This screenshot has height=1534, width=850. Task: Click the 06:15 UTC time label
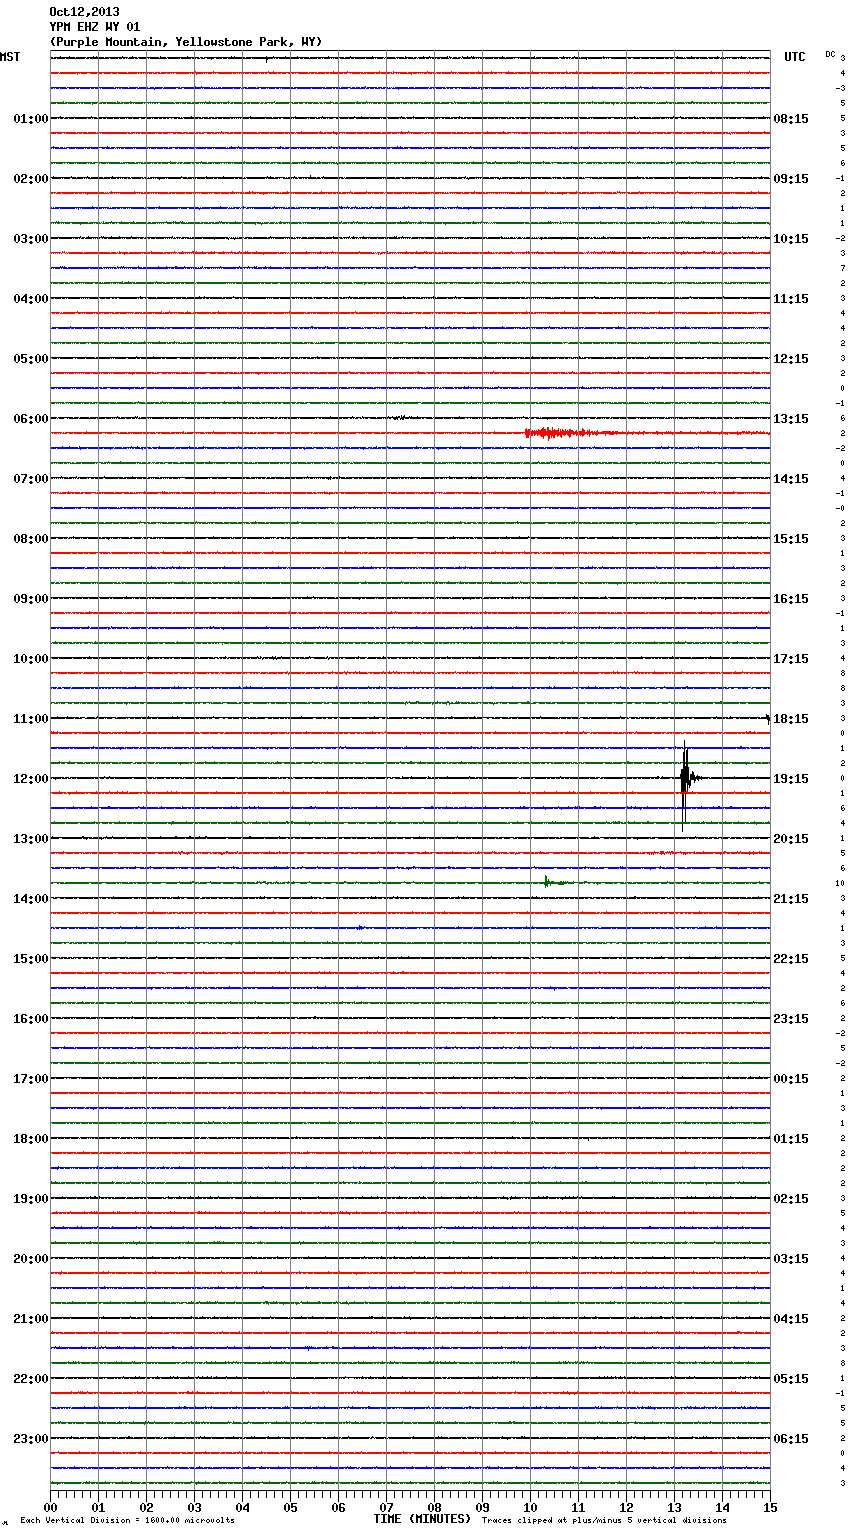[791, 1439]
